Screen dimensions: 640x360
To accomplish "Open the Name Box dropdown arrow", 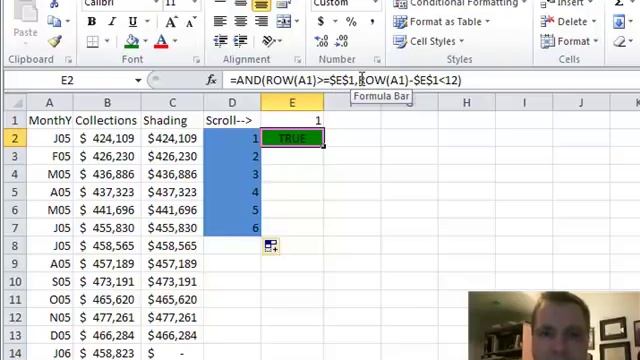I will coord(138,80).
